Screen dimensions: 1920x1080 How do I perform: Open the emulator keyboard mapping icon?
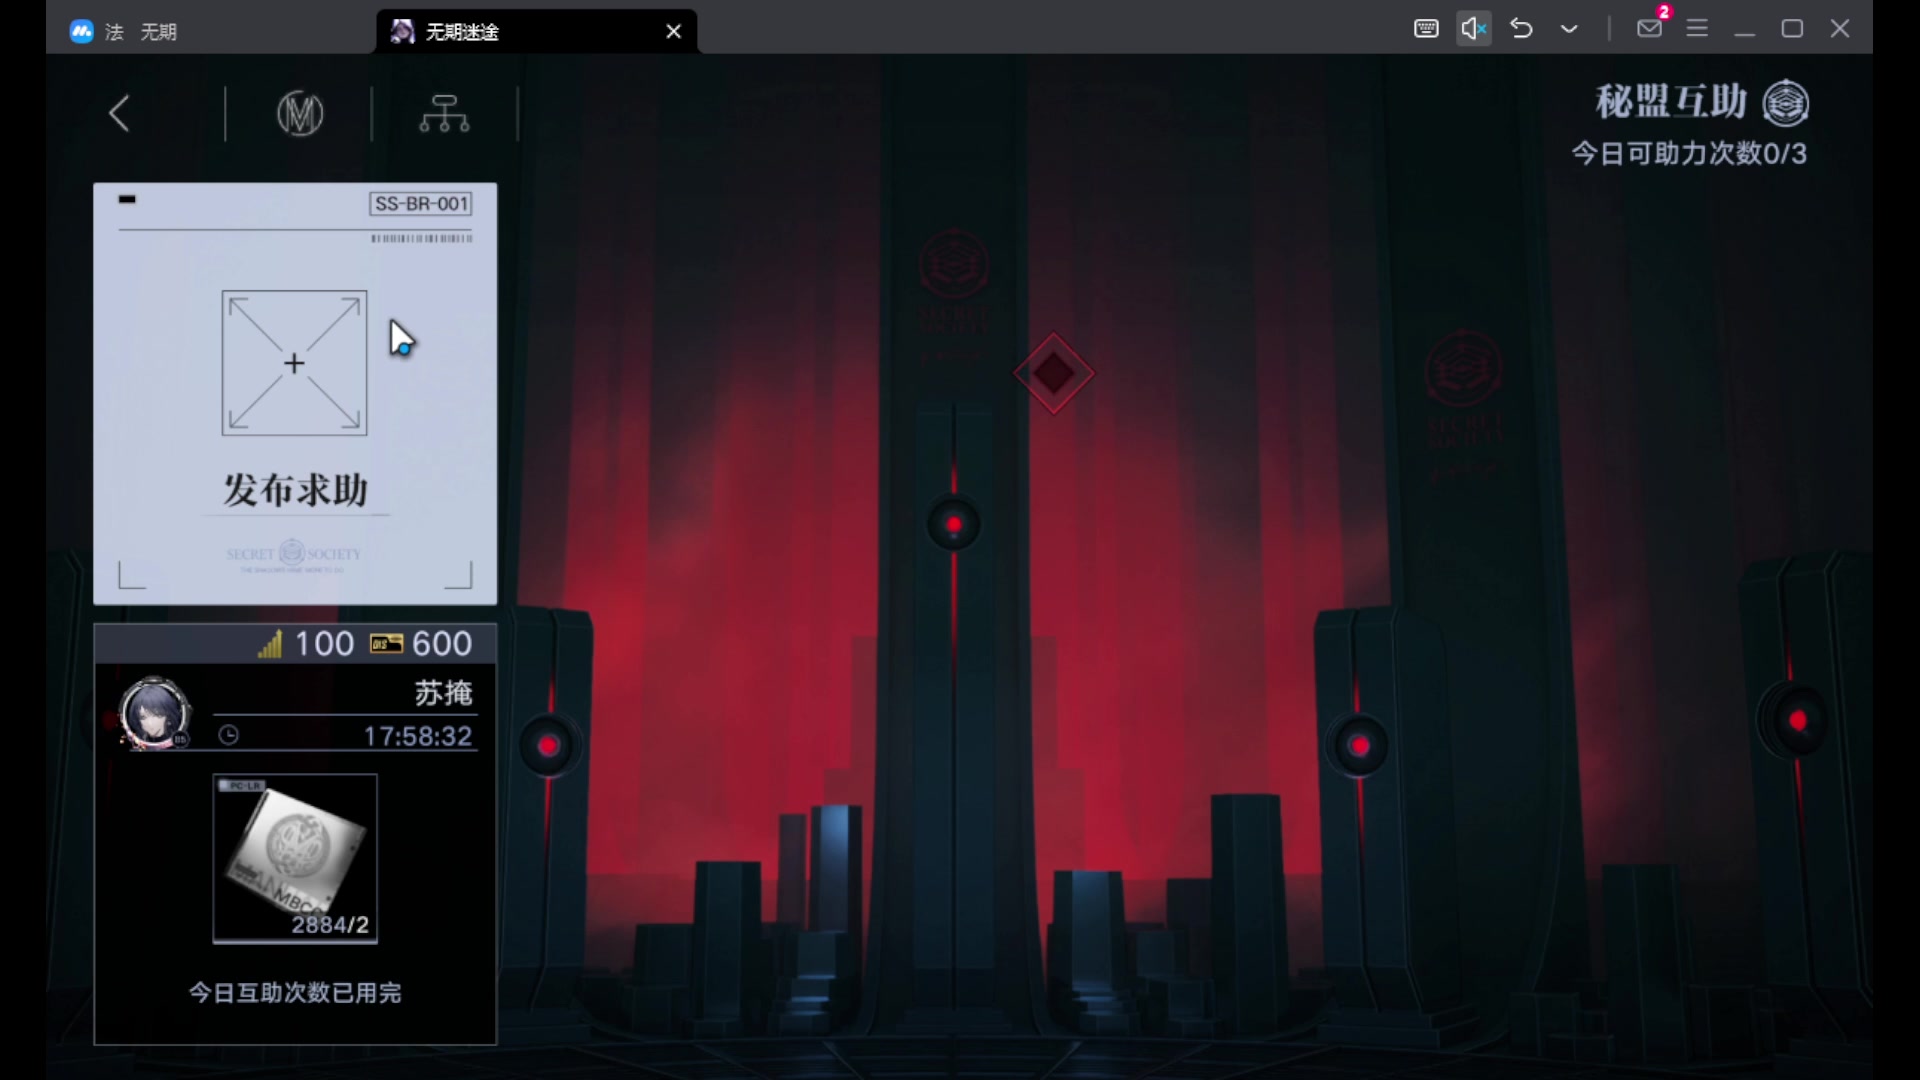[x=1426, y=28]
